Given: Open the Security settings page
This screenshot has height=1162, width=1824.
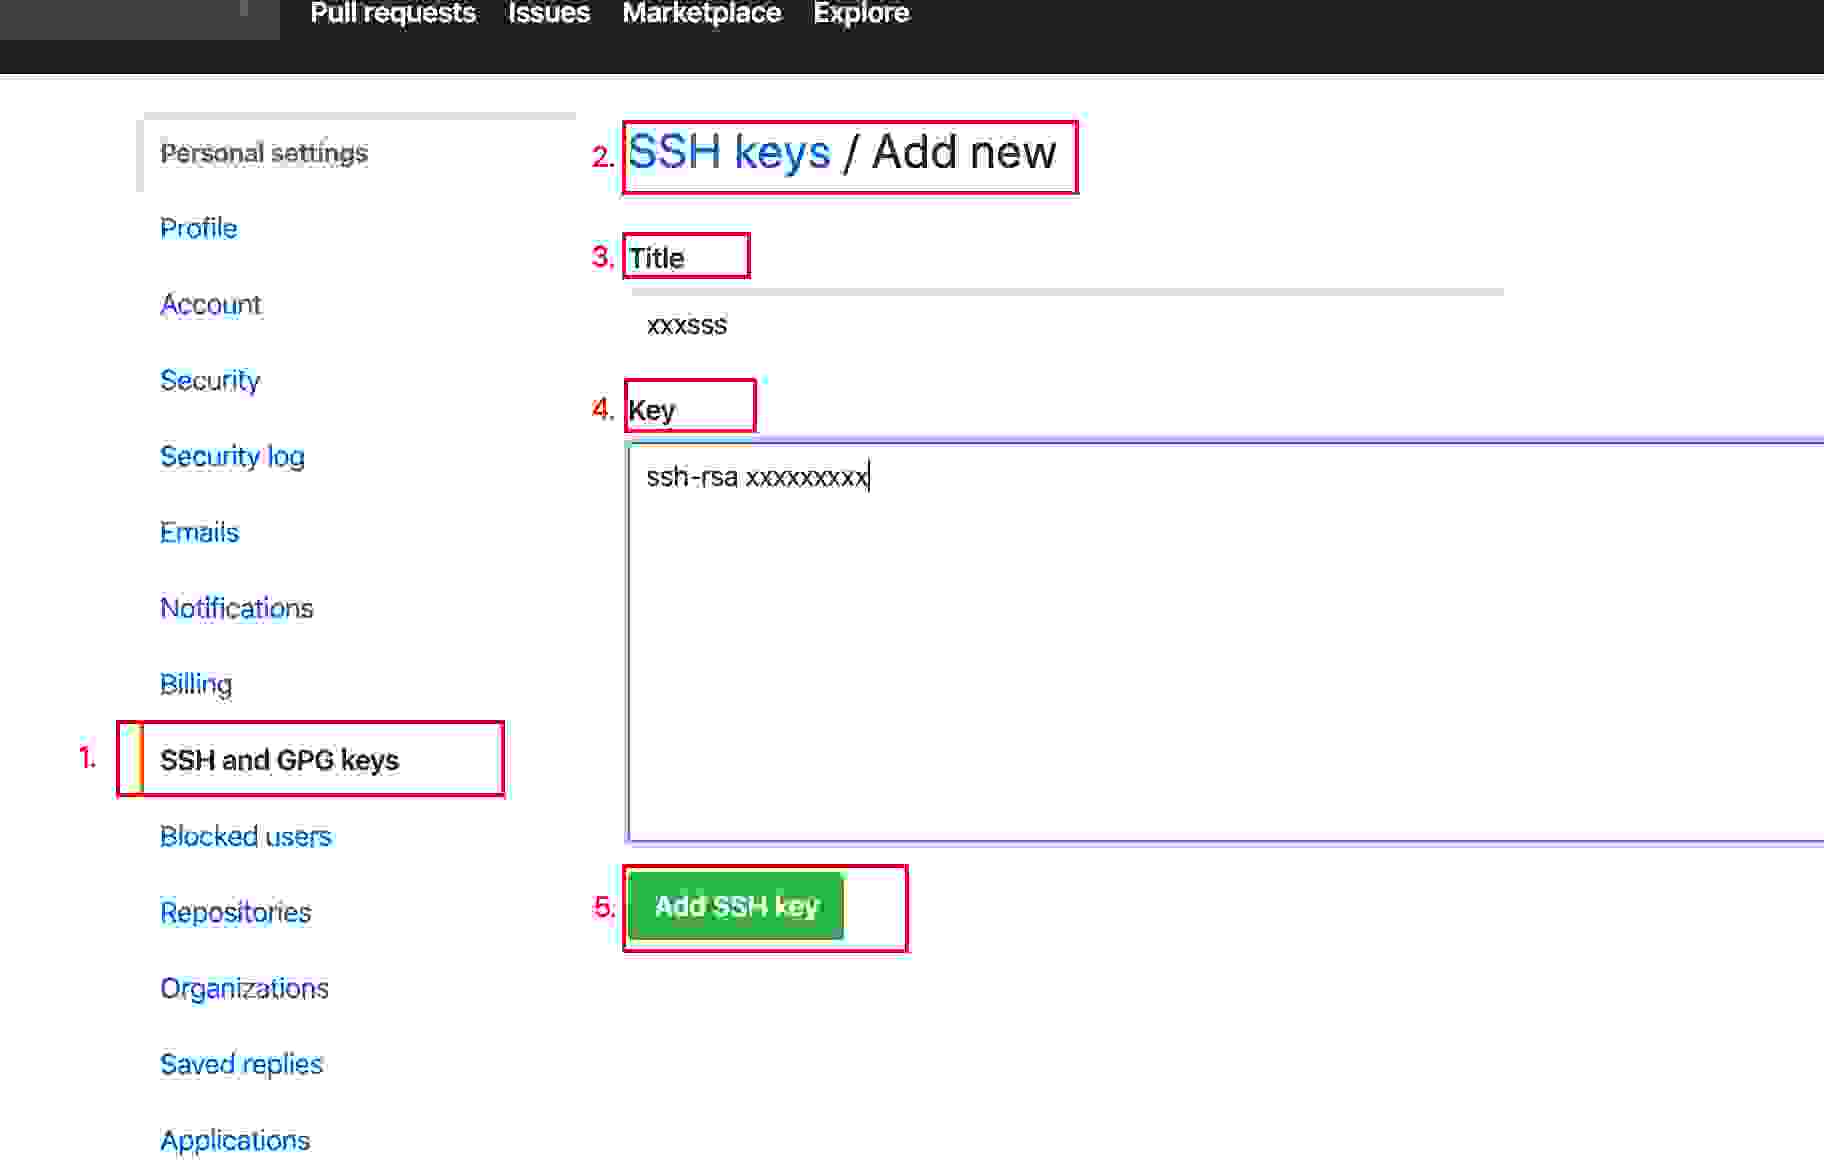Looking at the screenshot, I should tap(210, 380).
